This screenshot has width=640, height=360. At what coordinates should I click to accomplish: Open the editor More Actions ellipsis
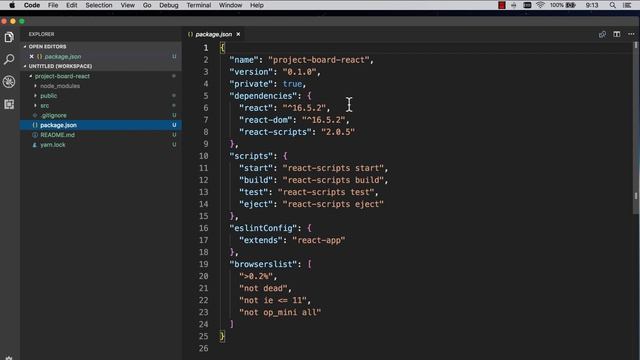[x=631, y=34]
